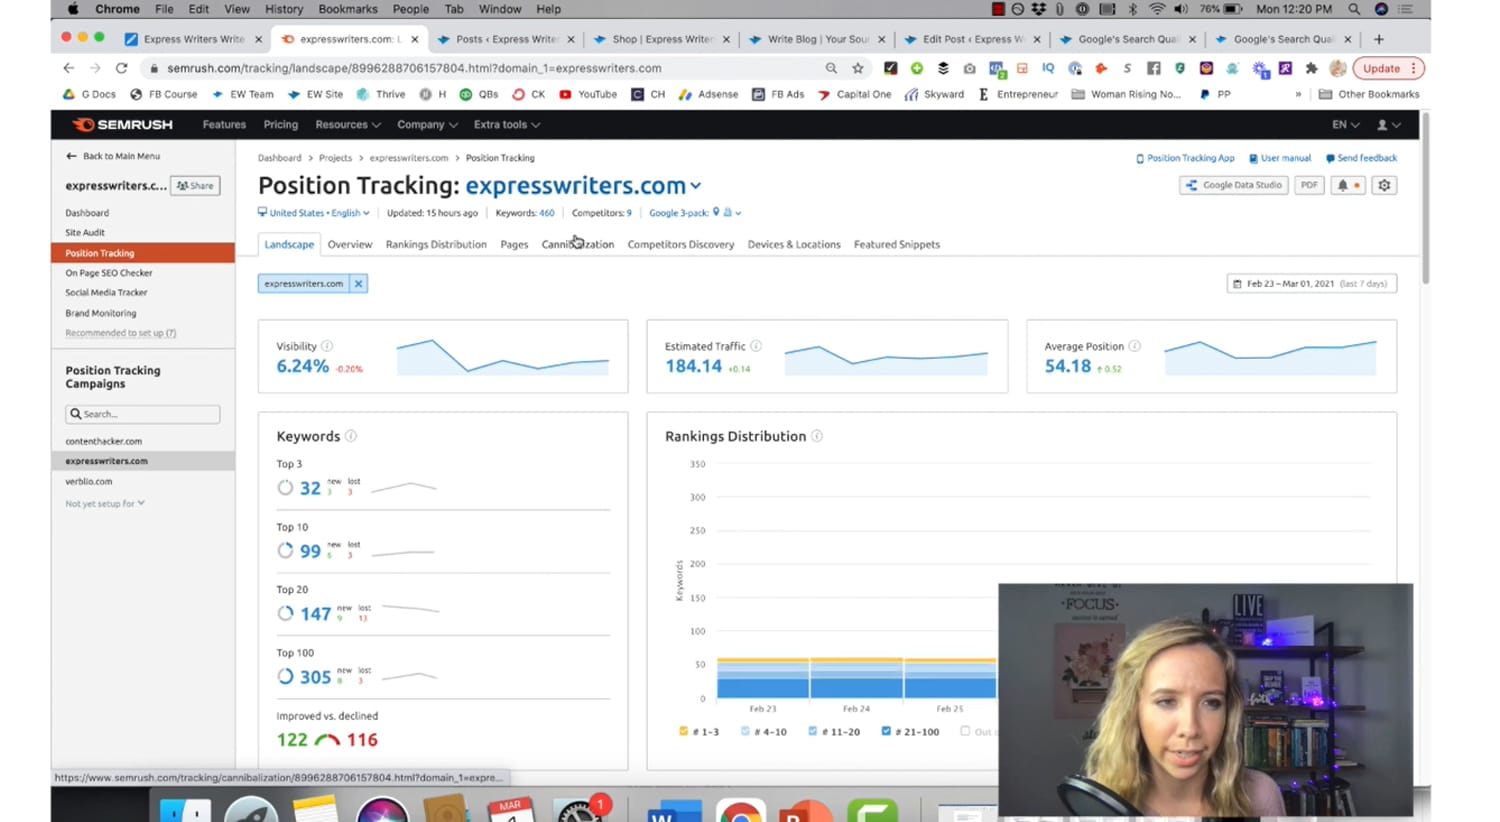Switch to the Featured Snippets tab
The image size is (1500, 822).
tap(897, 244)
